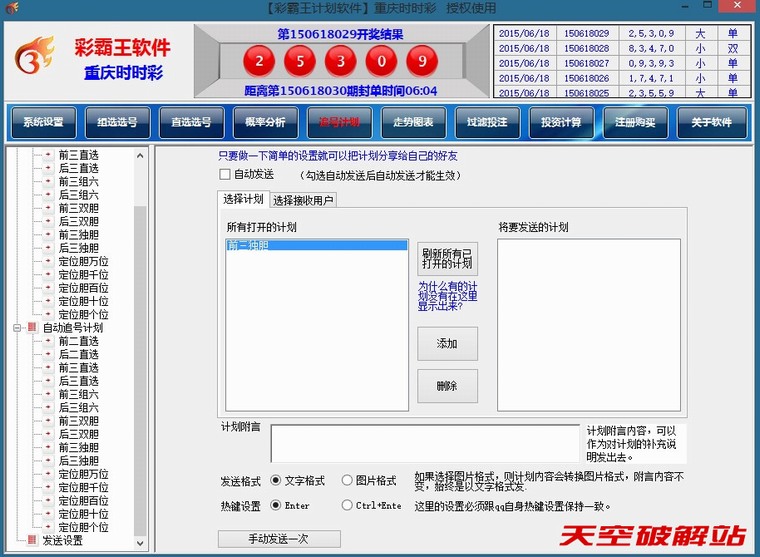This screenshot has height=557, width=760.
Task: Click into the 计划附言 text field
Action: click(424, 442)
